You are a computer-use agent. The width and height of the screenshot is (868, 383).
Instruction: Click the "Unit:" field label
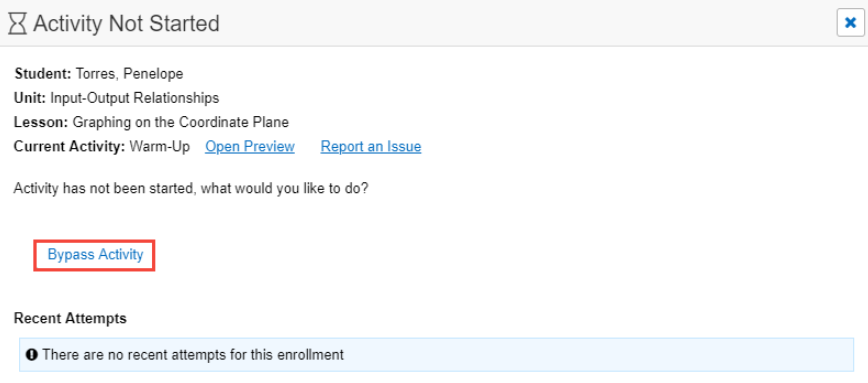pos(30,98)
